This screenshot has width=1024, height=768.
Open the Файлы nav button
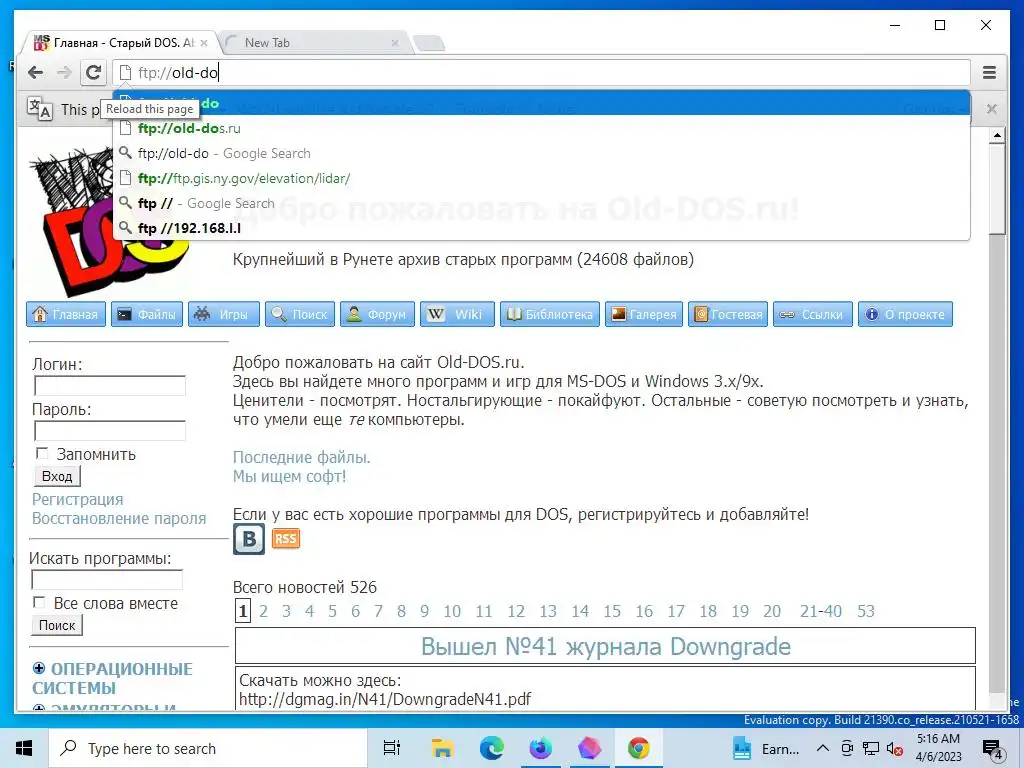pos(147,314)
